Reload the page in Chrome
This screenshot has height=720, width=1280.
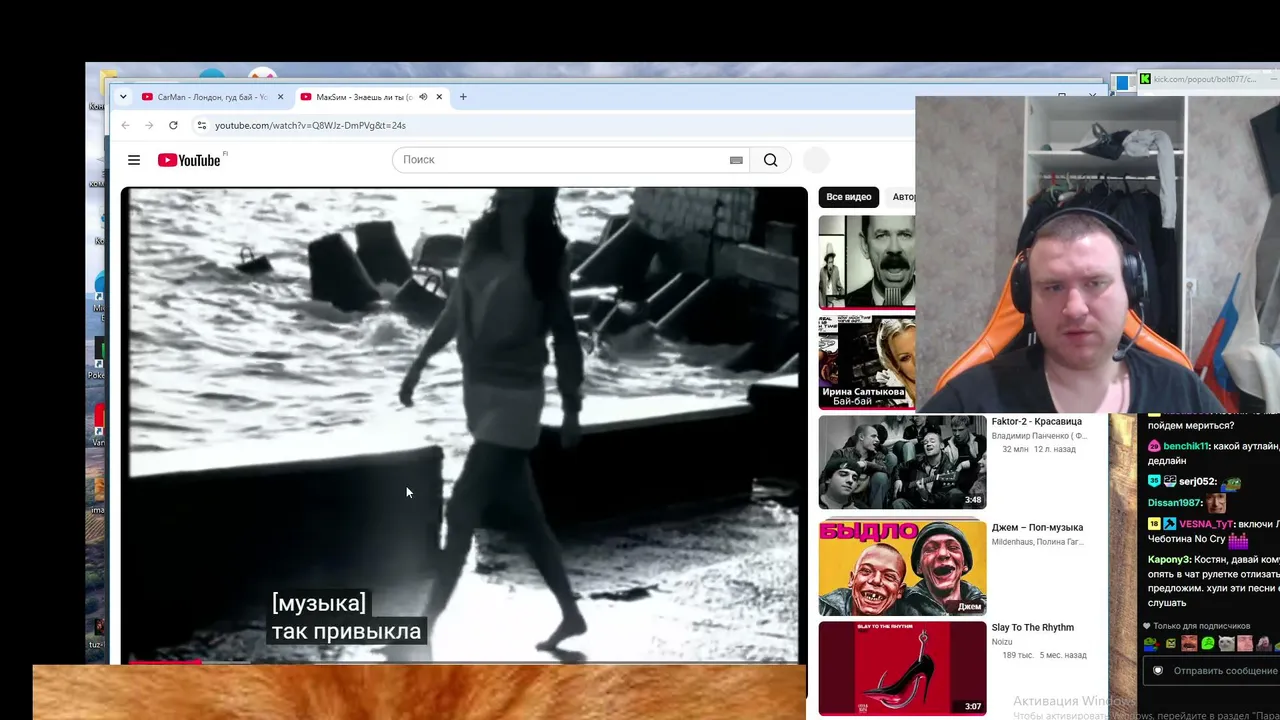173,125
